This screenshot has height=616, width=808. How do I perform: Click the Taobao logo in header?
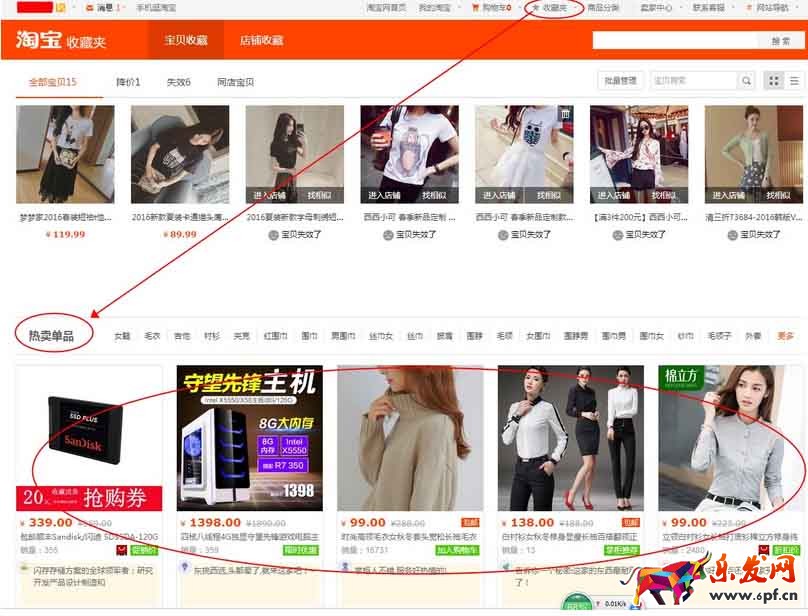click(x=38, y=40)
